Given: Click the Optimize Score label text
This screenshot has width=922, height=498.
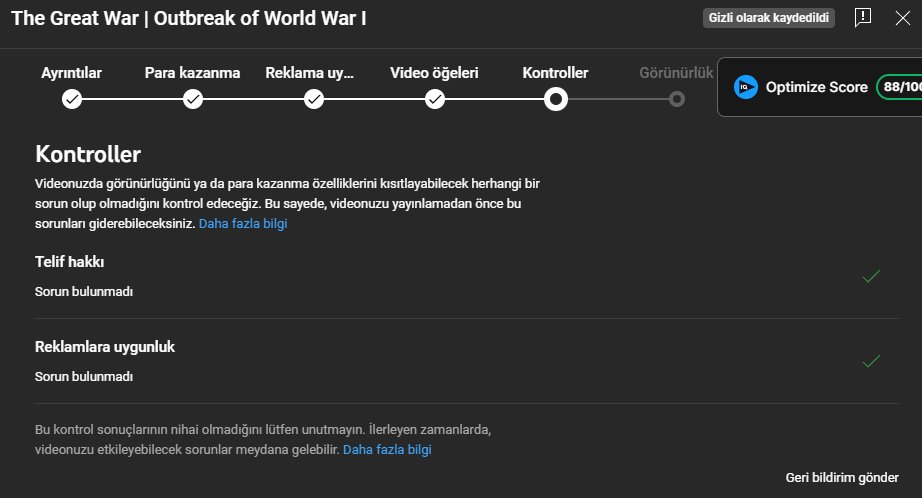Looking at the screenshot, I should (x=817, y=87).
